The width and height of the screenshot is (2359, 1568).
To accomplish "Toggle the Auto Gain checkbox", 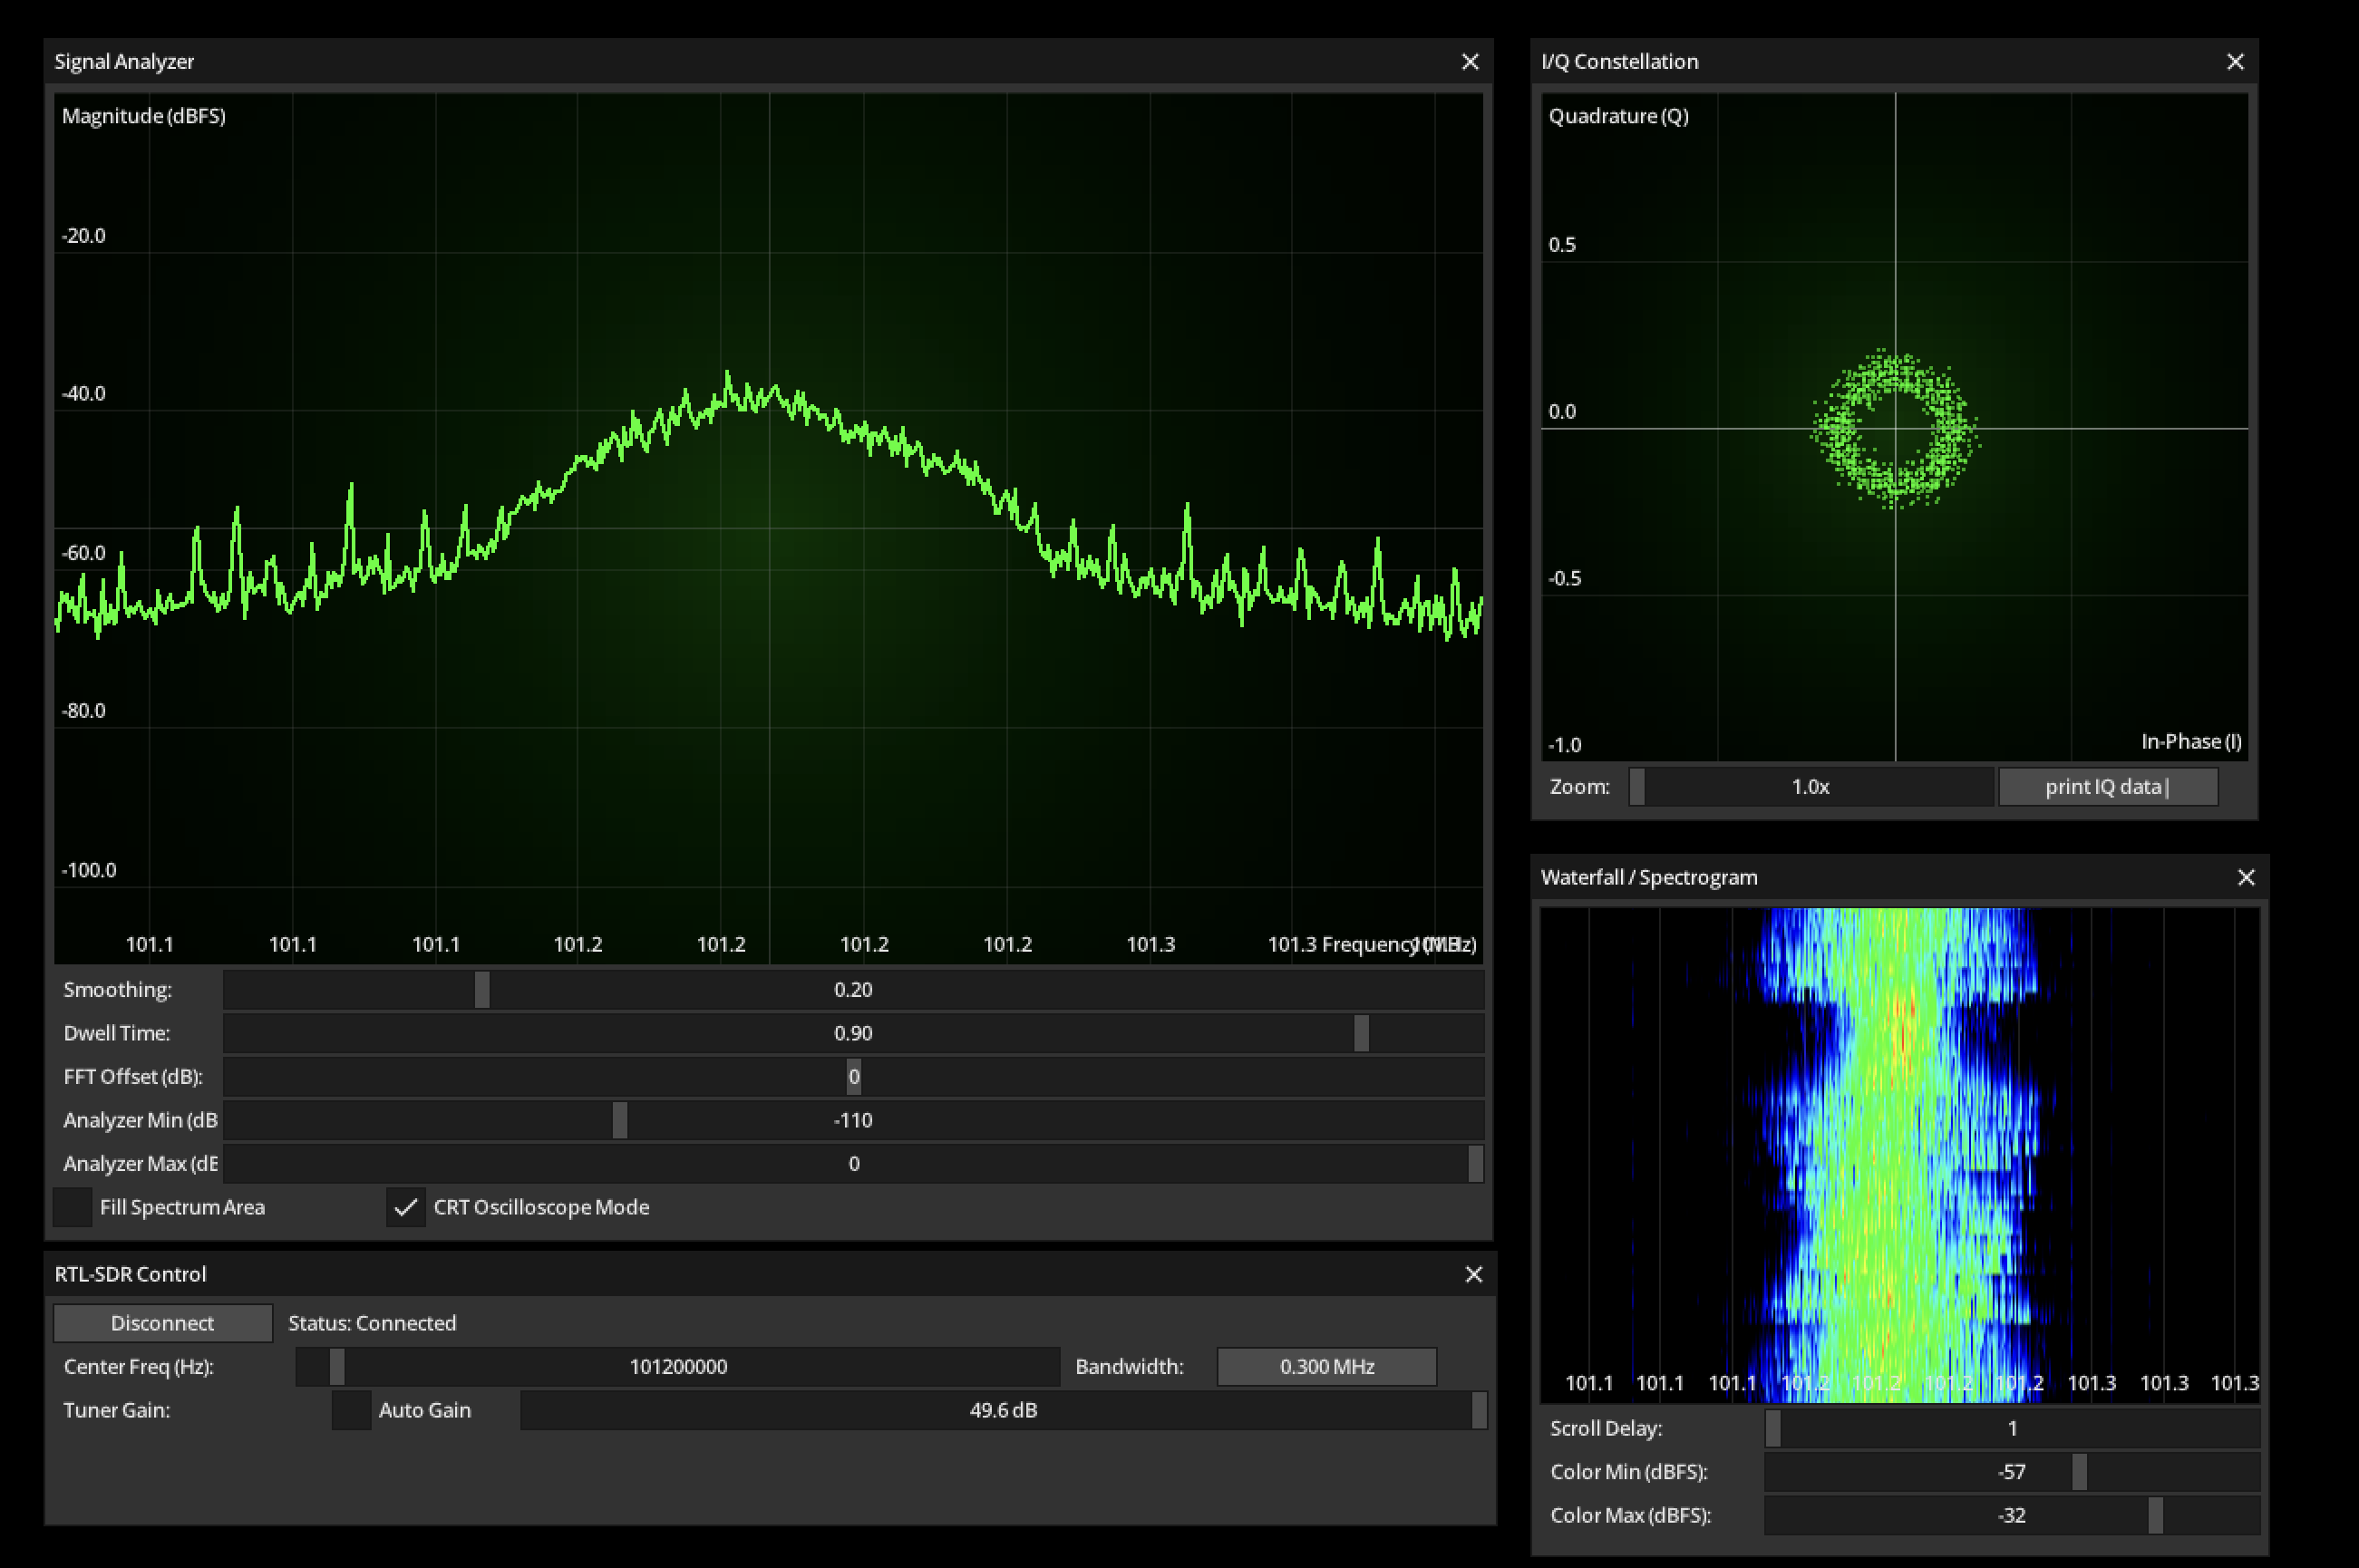I will (x=351, y=1410).
